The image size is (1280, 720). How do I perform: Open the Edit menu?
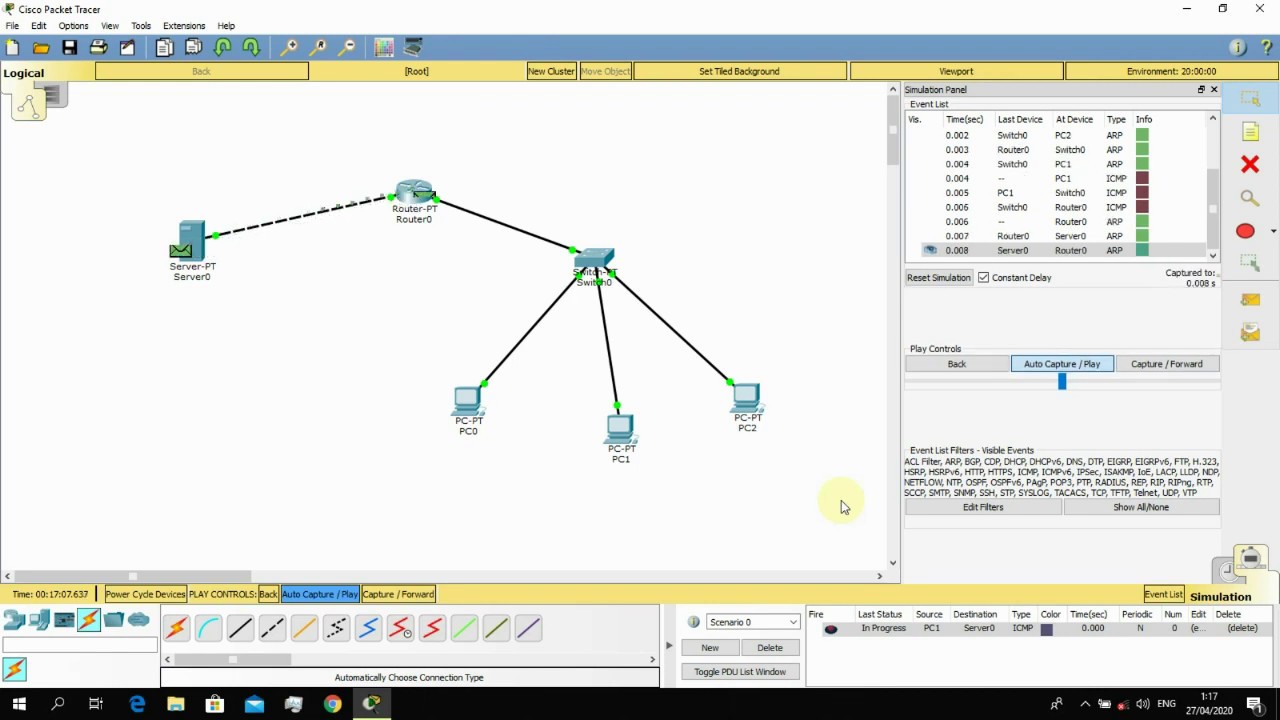[39, 26]
